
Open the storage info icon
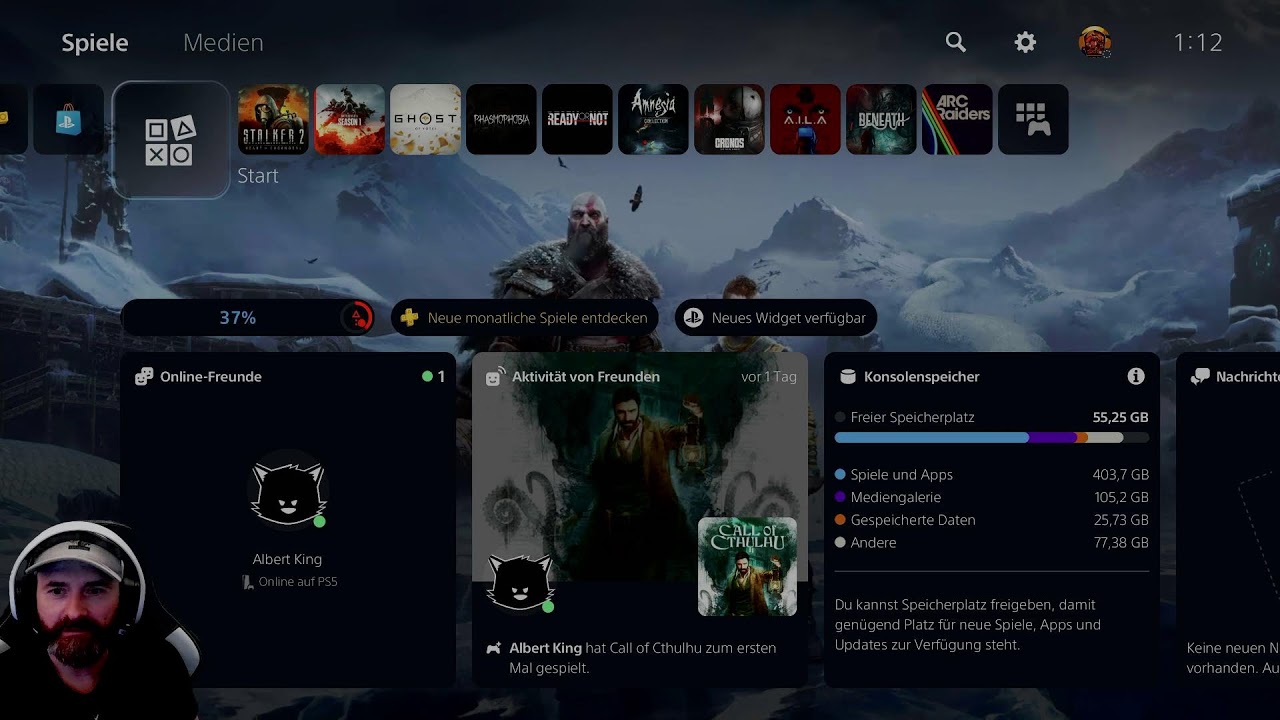point(1136,377)
